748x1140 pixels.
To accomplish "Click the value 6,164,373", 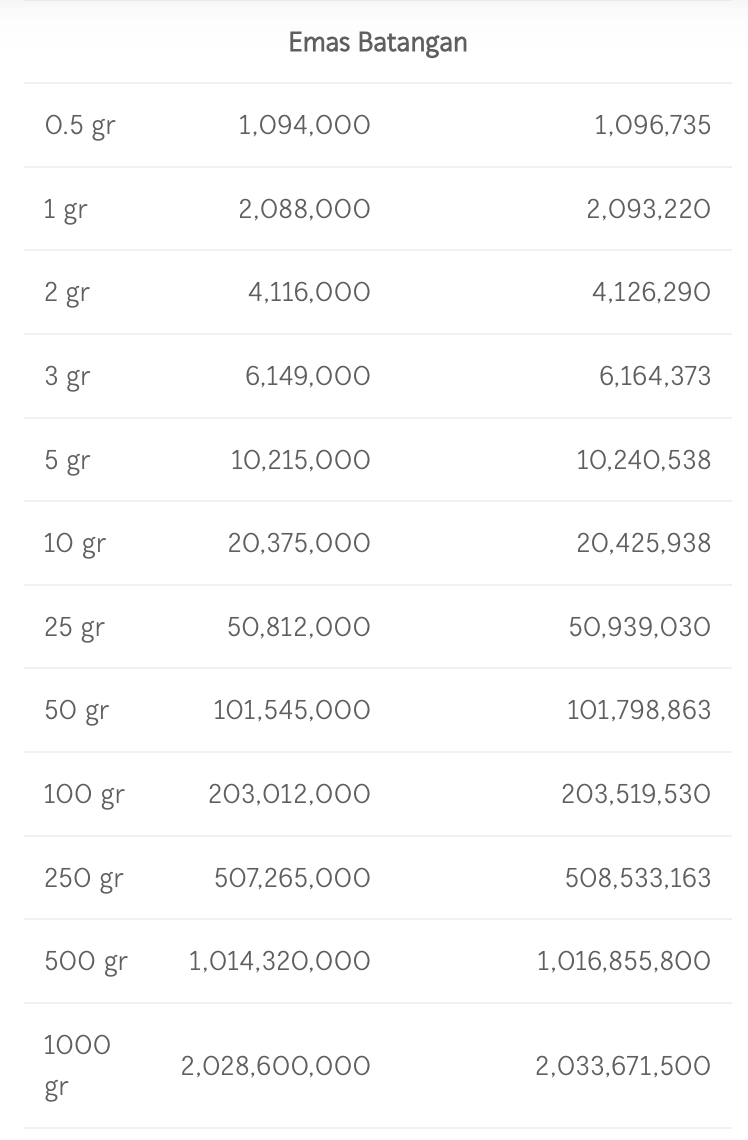I will coord(655,376).
